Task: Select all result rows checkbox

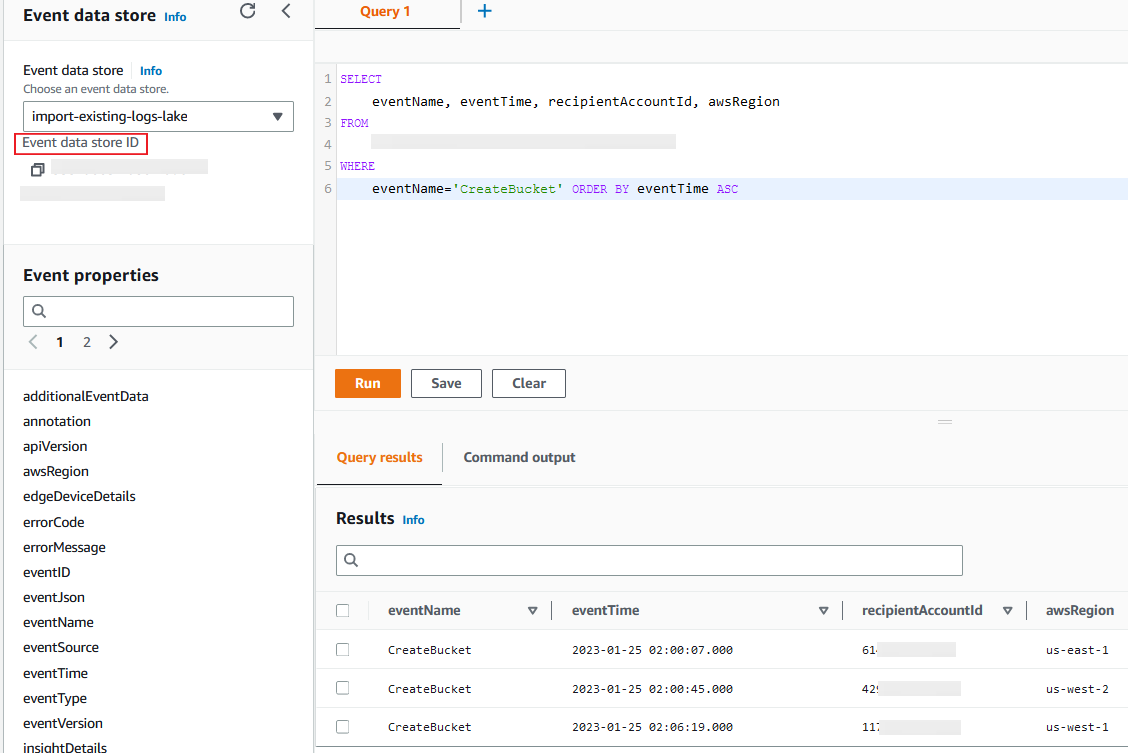Action: click(x=343, y=610)
